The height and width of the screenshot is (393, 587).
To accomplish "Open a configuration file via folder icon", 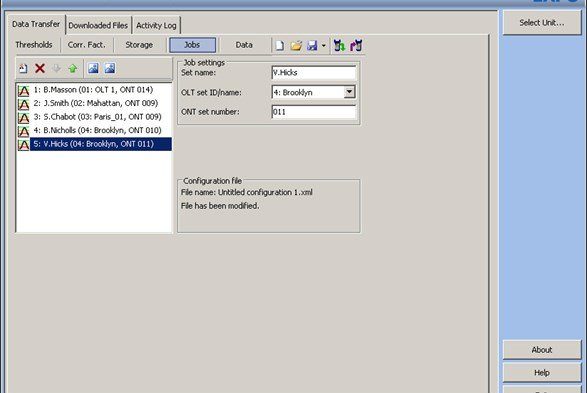I will point(296,46).
